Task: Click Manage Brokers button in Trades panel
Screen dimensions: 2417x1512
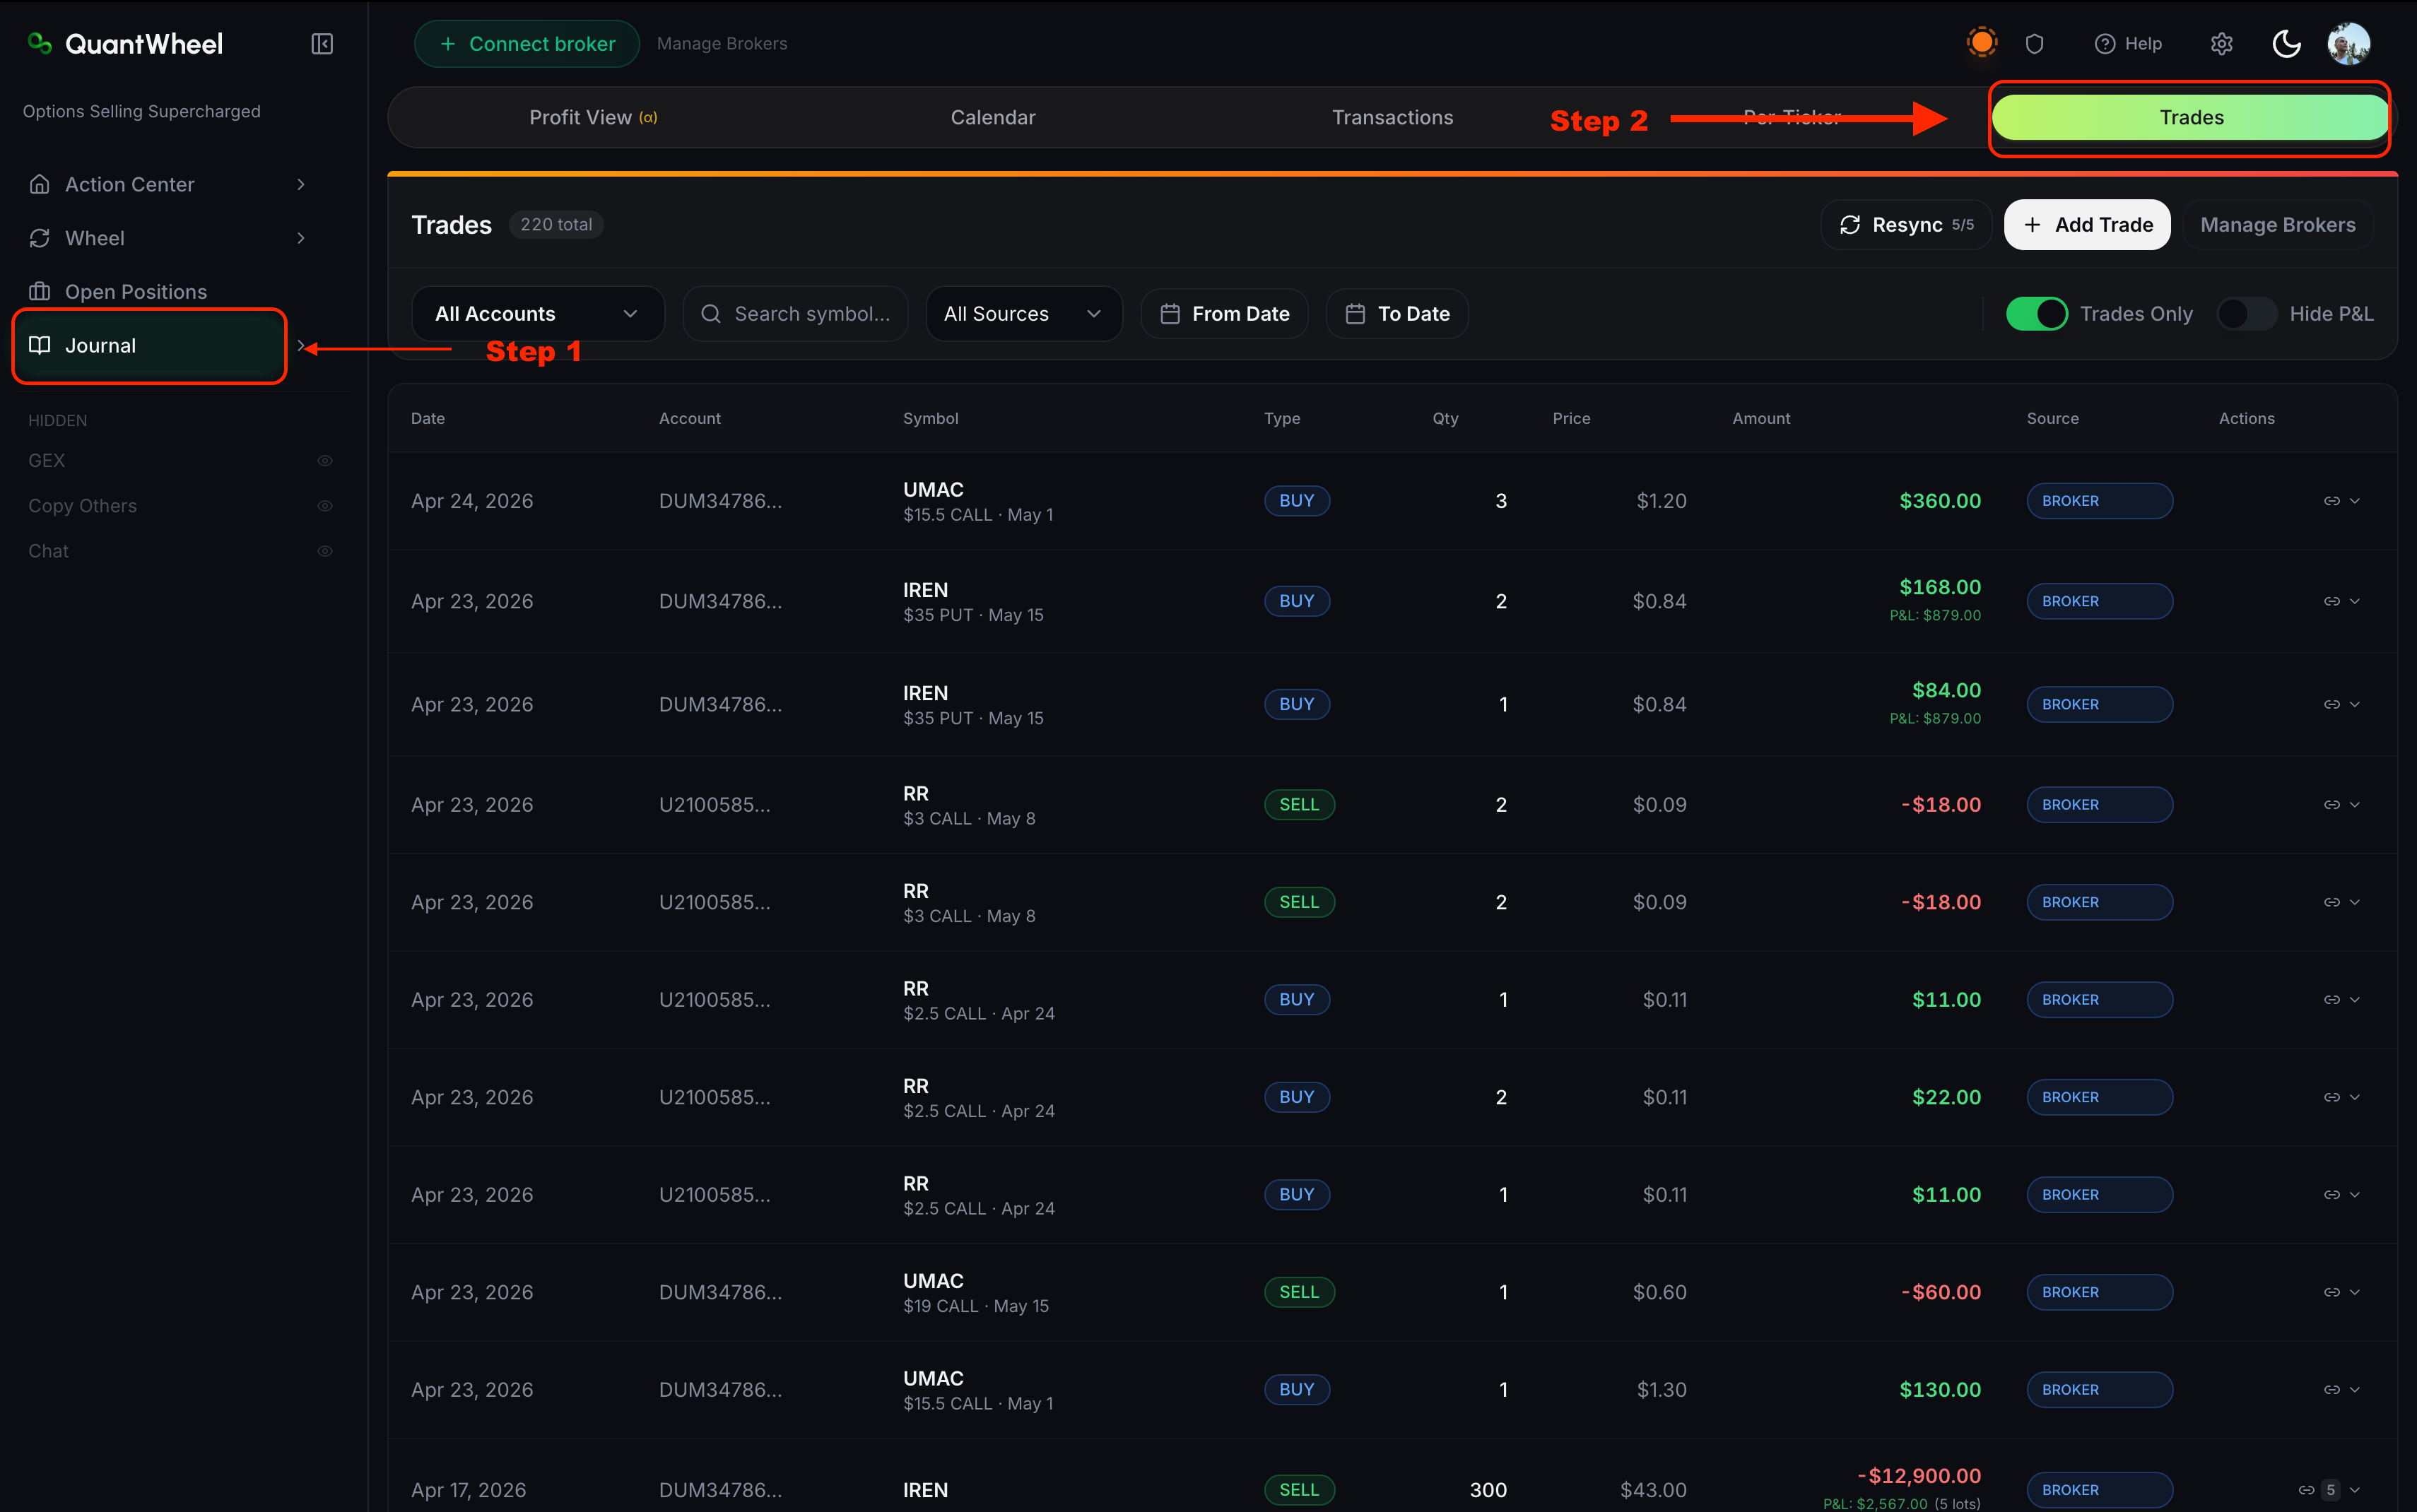Action: pos(2277,225)
